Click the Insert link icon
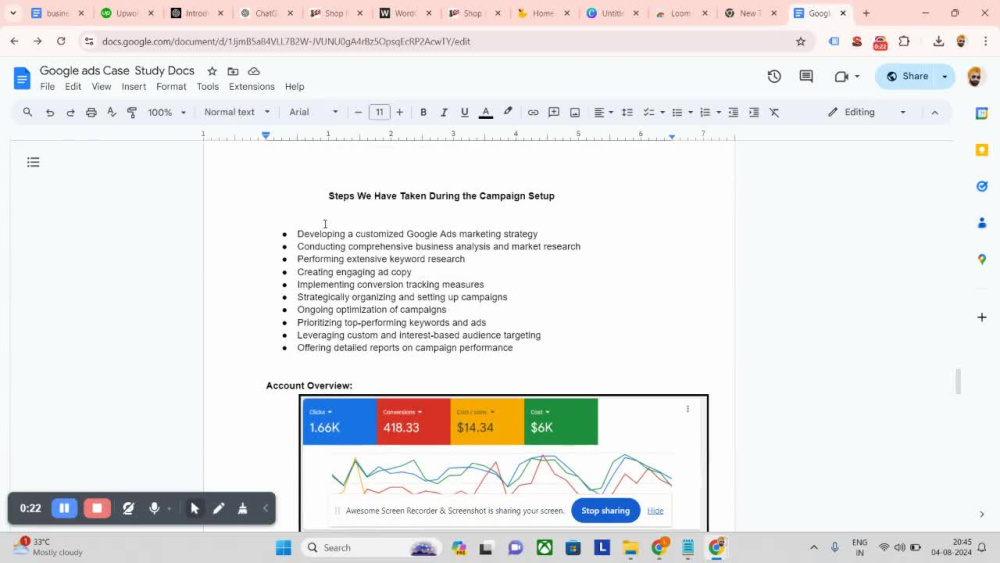This screenshot has width=1000, height=563. (533, 112)
